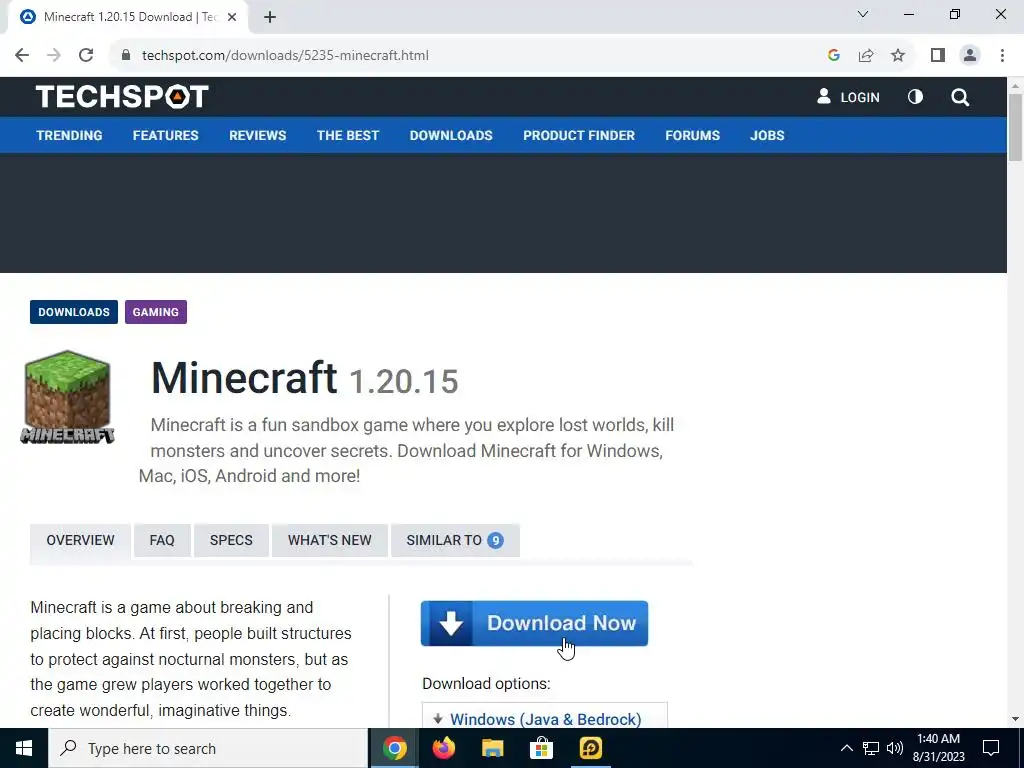Expand the tab search chevron

pyautogui.click(x=863, y=14)
